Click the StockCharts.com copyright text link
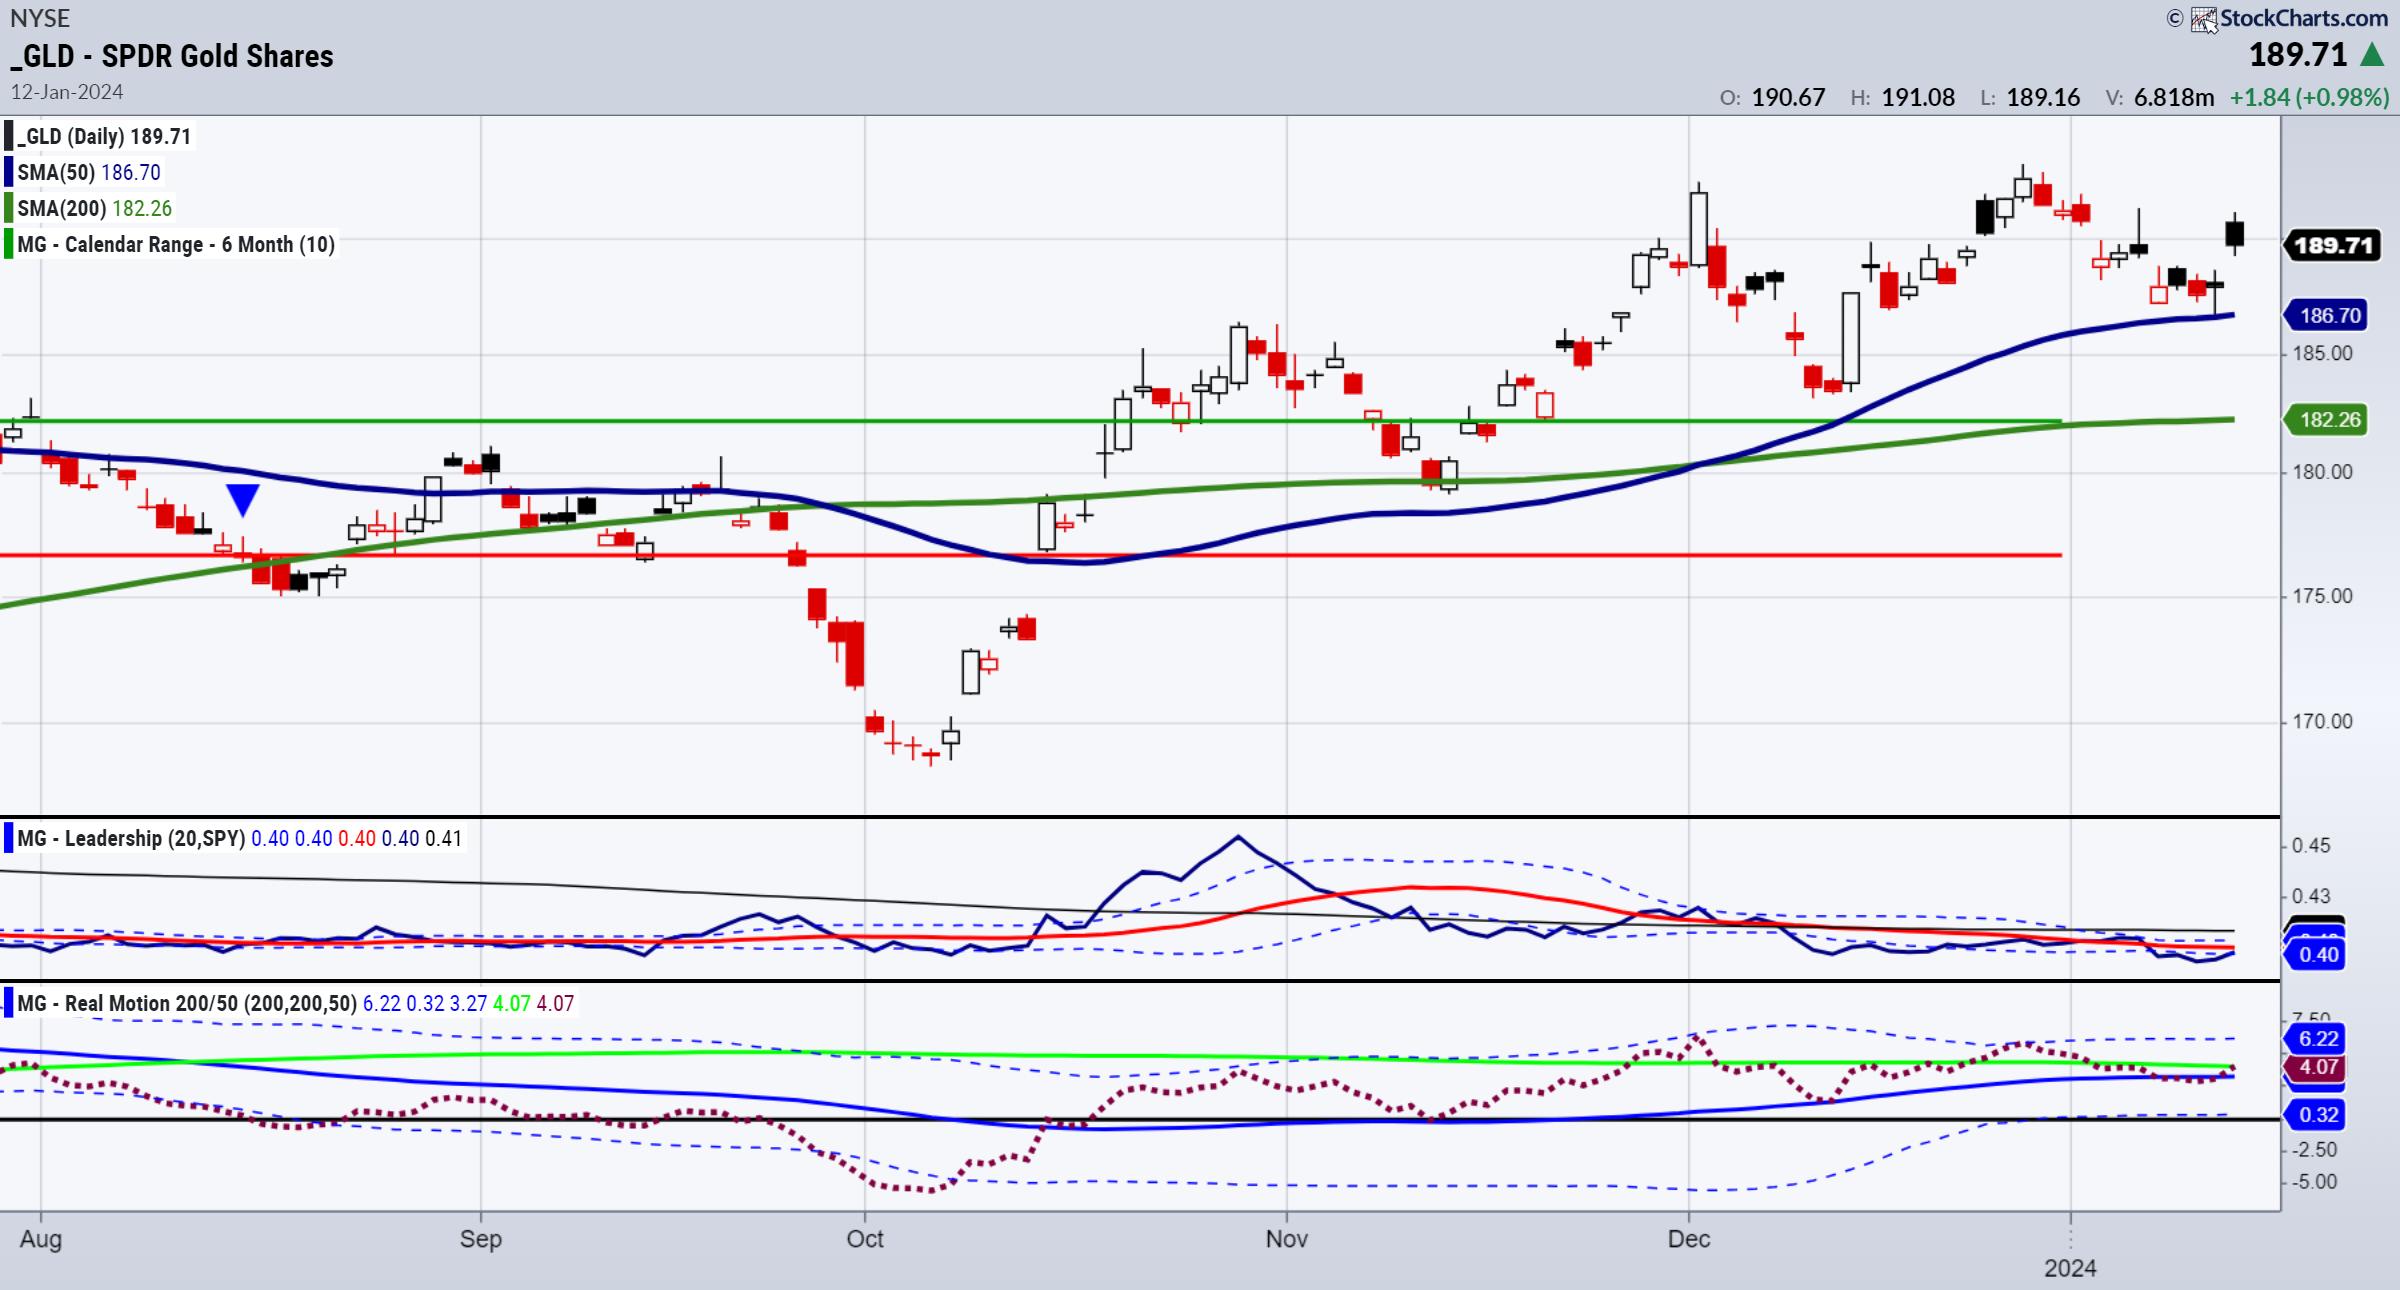Image resolution: width=2400 pixels, height=1290 pixels. (x=2303, y=18)
